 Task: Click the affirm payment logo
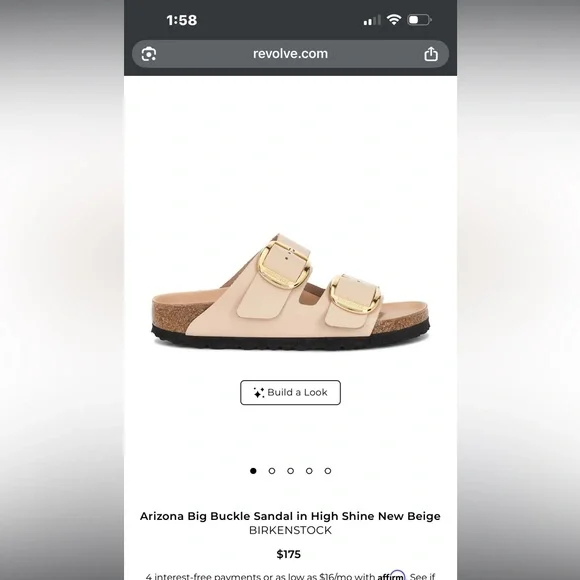click(x=391, y=576)
